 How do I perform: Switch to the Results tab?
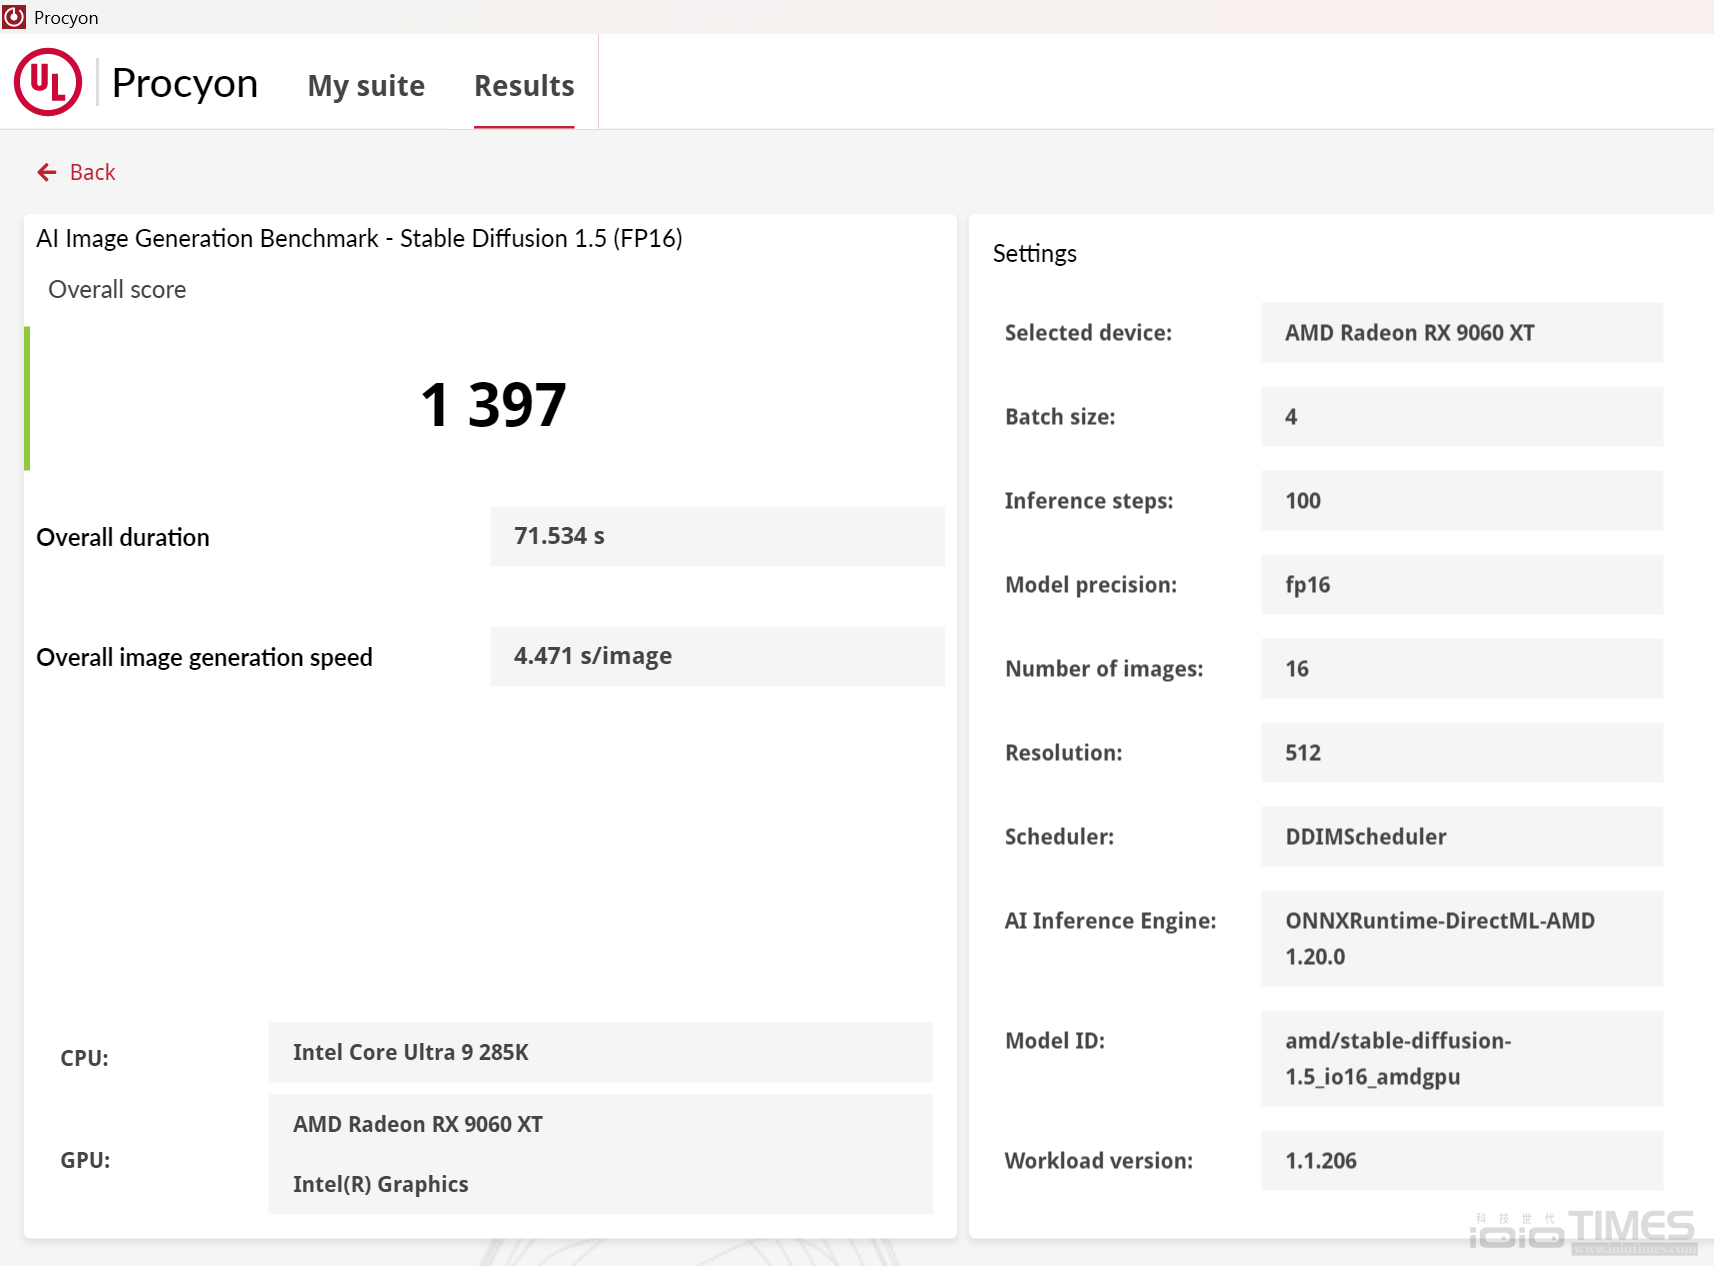[x=524, y=86]
